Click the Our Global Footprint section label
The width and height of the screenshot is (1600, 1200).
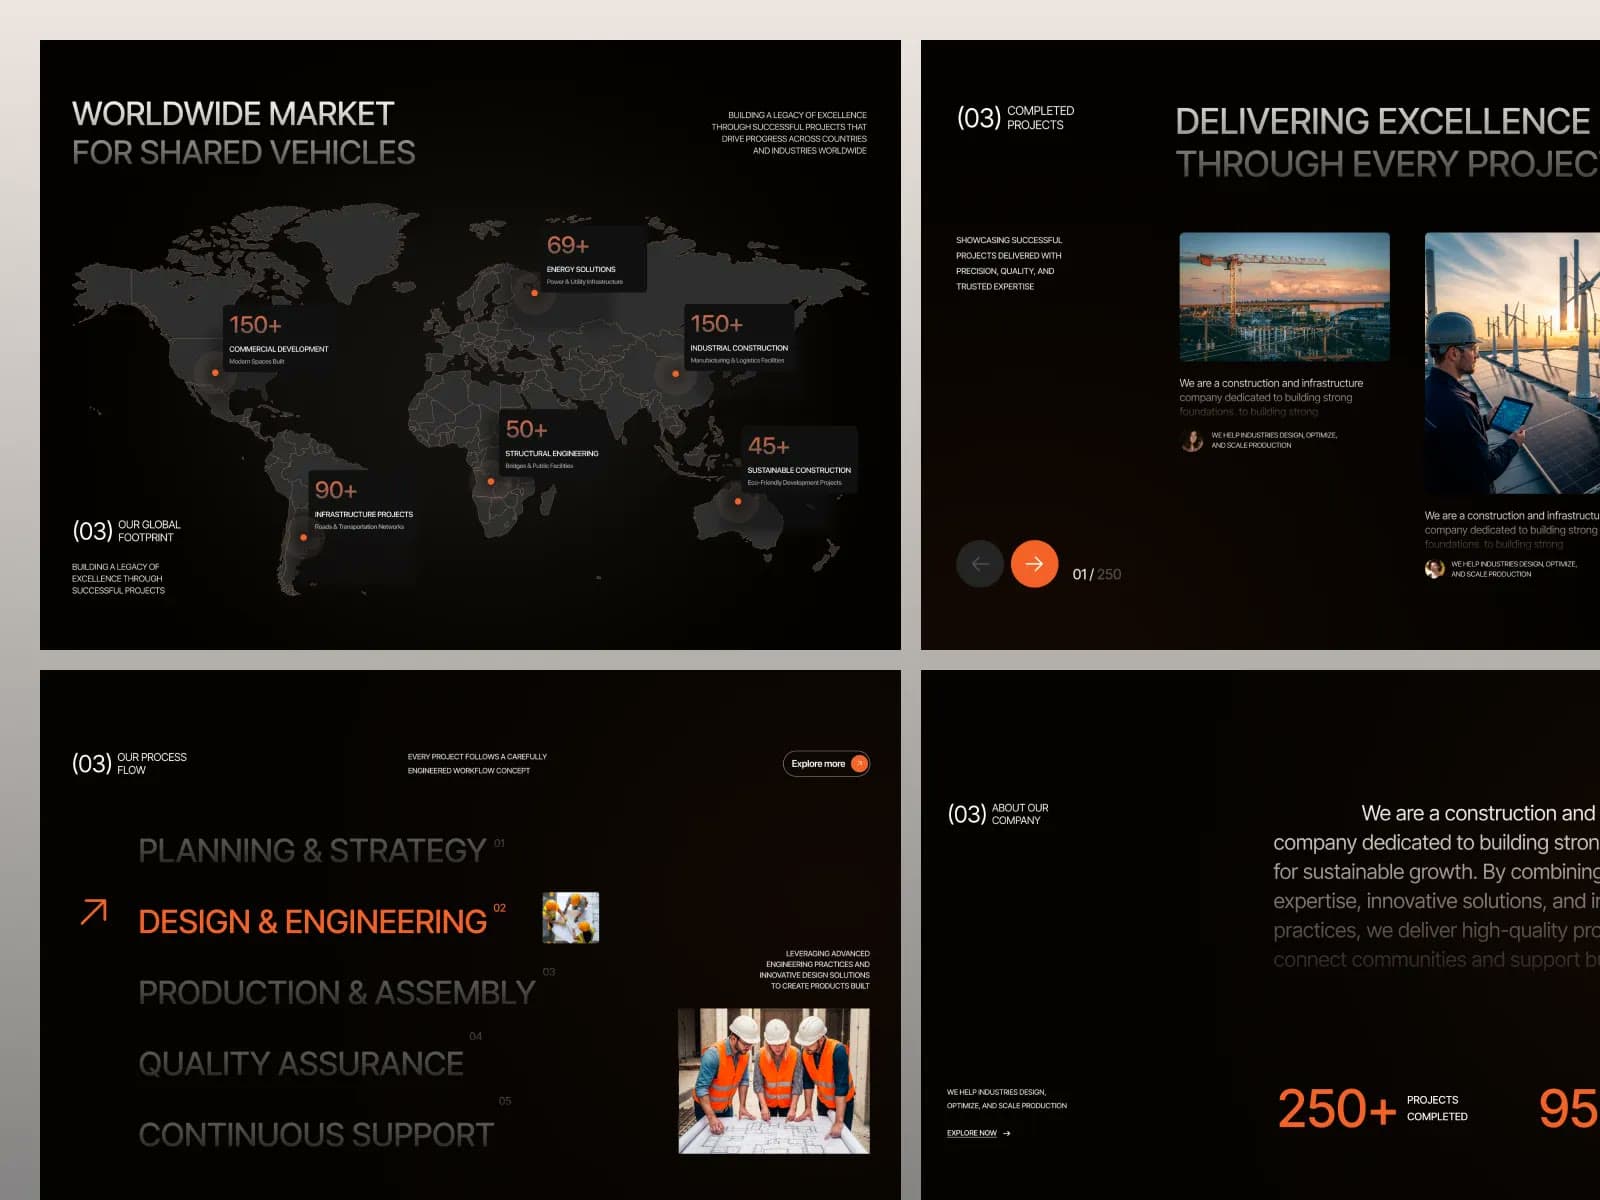point(126,531)
